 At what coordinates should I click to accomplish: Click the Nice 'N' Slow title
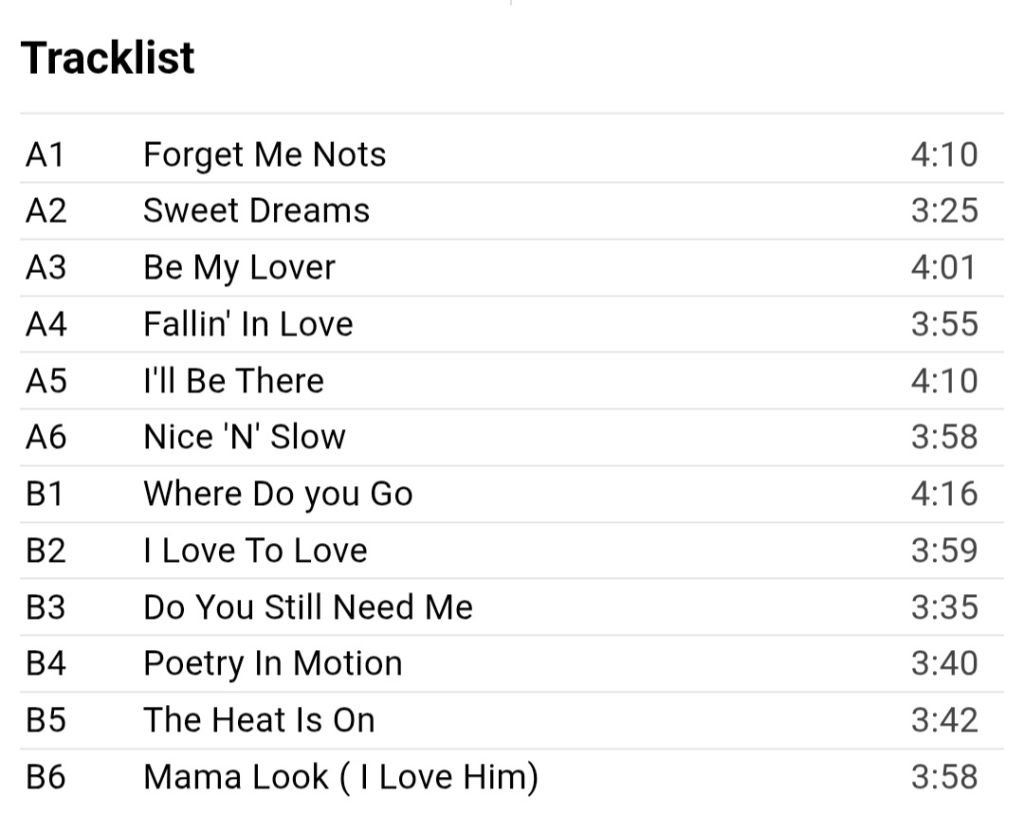(x=244, y=437)
